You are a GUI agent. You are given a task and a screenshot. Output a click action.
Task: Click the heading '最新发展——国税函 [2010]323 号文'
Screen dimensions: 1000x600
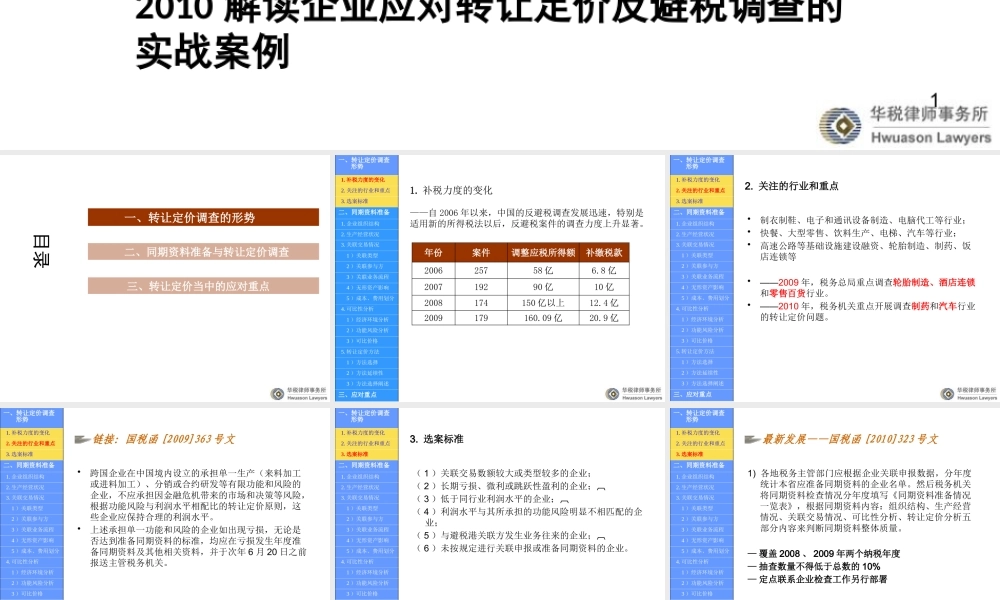(x=849, y=439)
